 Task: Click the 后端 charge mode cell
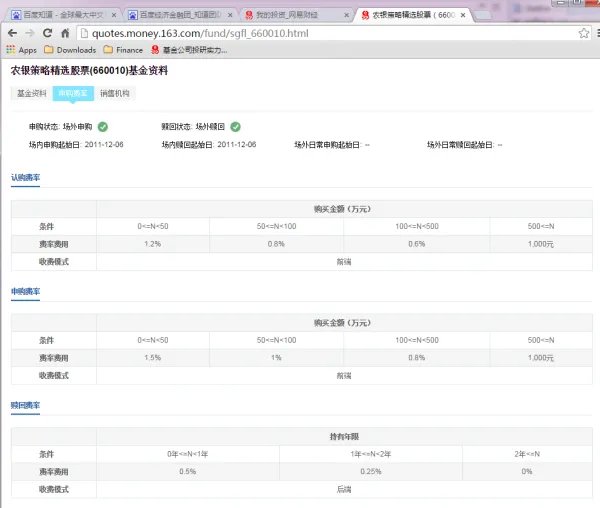pyautogui.click(x=344, y=489)
